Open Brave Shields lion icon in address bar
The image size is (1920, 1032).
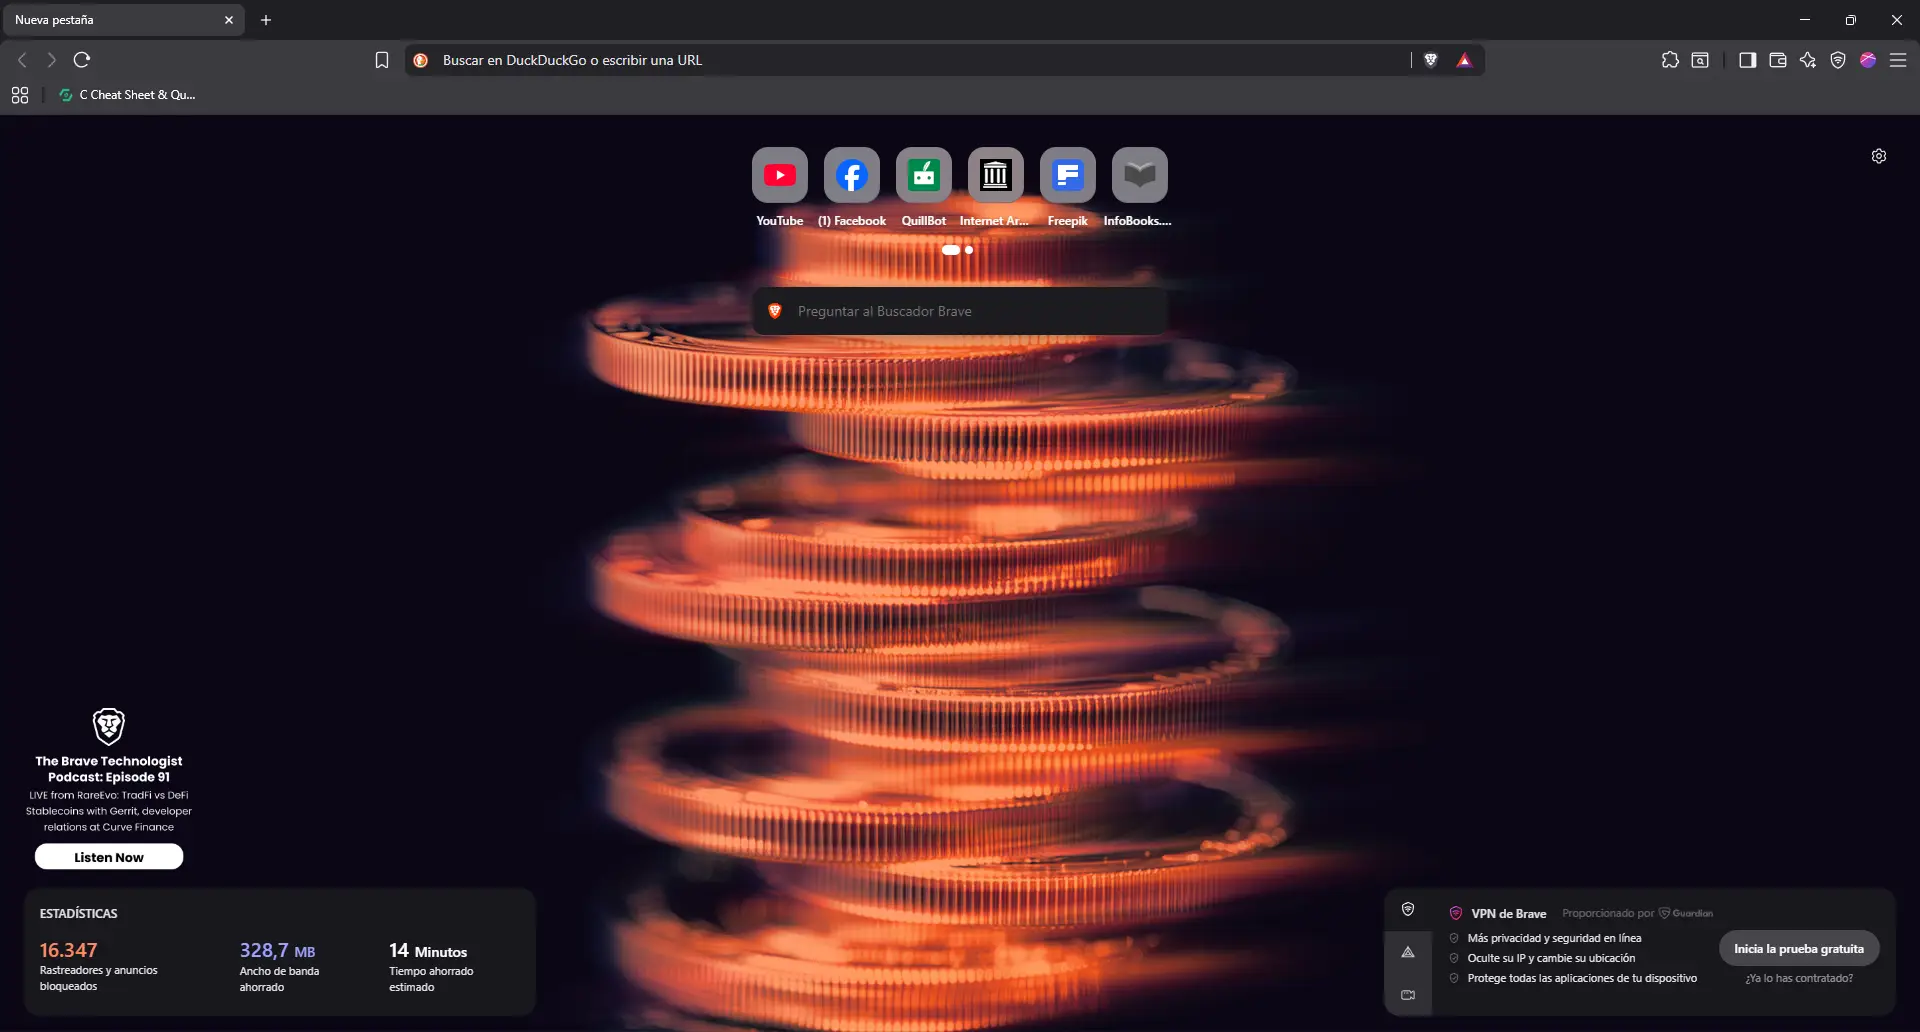pos(1431,60)
